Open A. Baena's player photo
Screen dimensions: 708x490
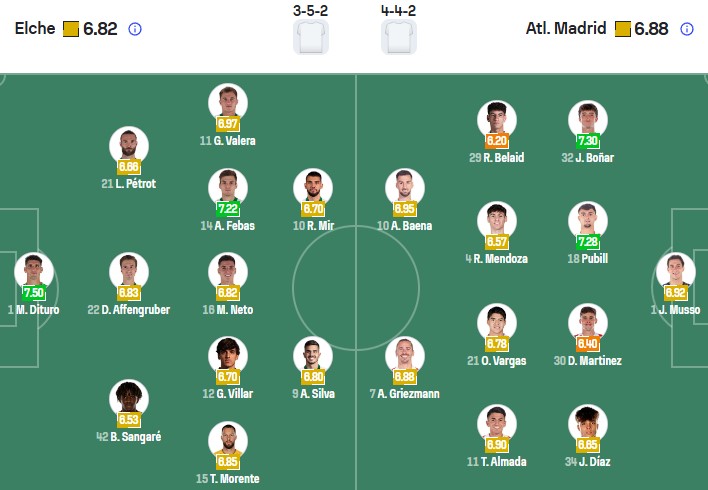[405, 188]
